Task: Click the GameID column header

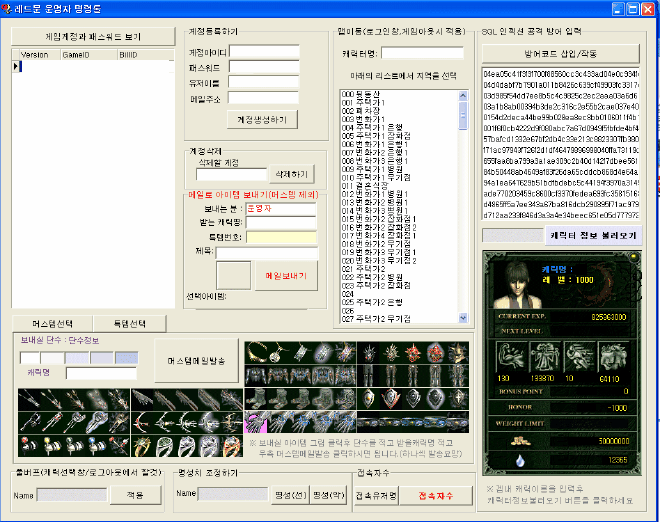Action: point(89,55)
